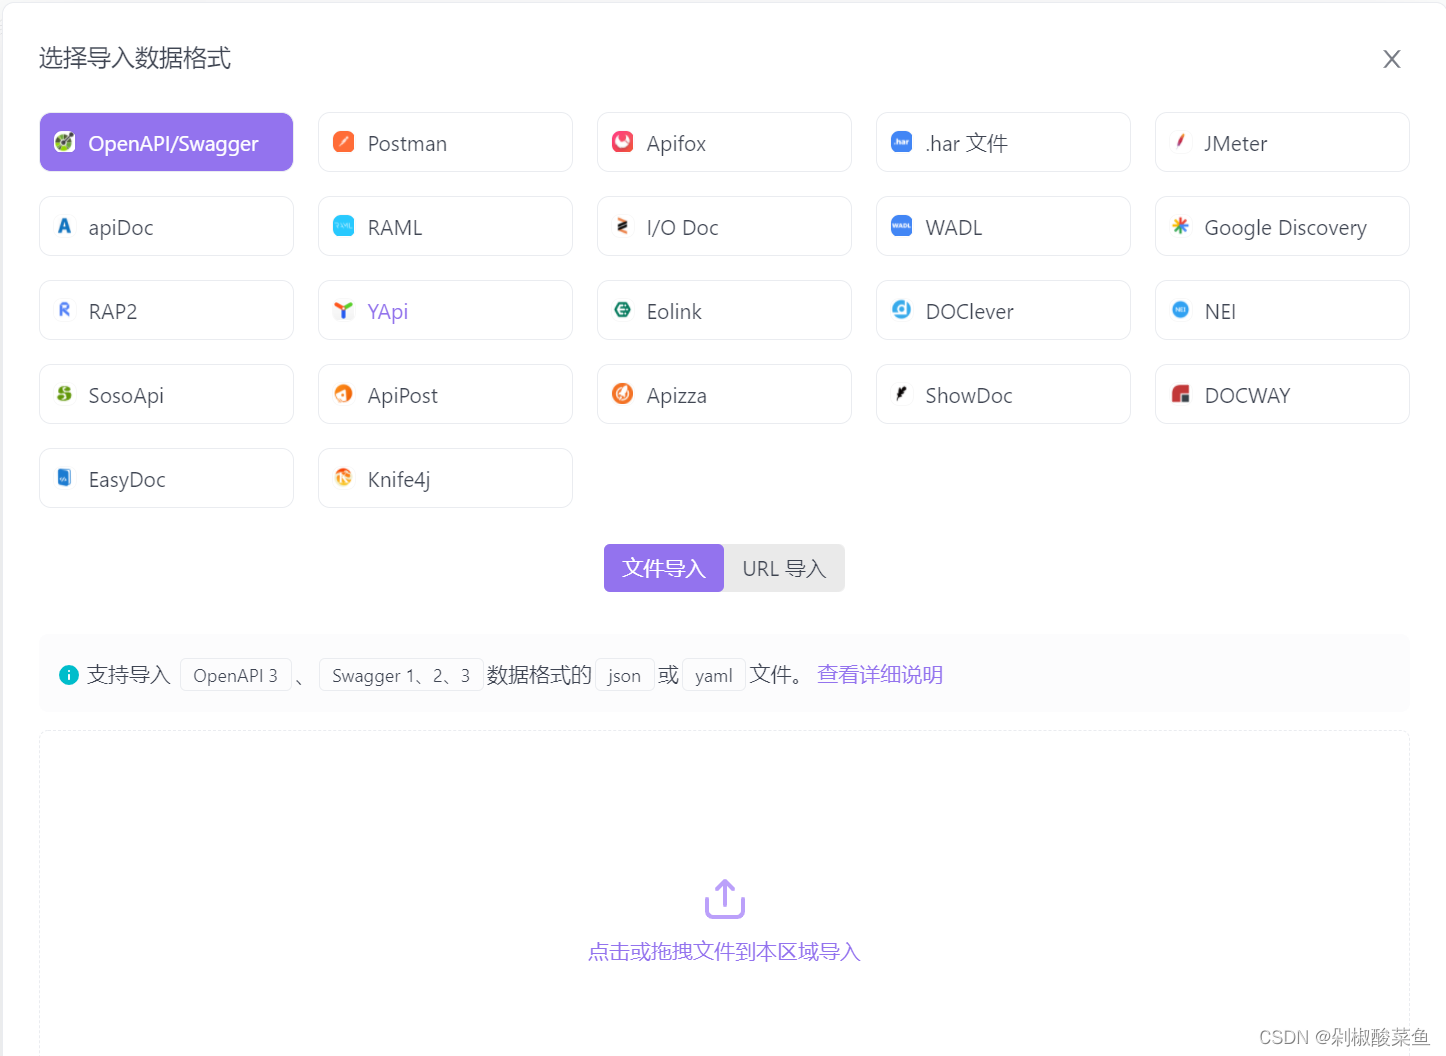Click the OpenAPI/Swagger format icon
1446x1056 pixels.
click(65, 142)
